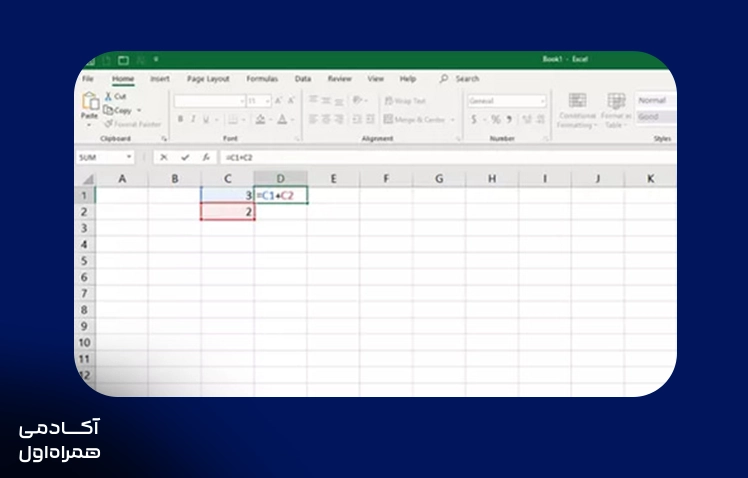Viewport: 748px width, 478px height.
Task: Open the Name Box dropdown
Action: (129, 157)
